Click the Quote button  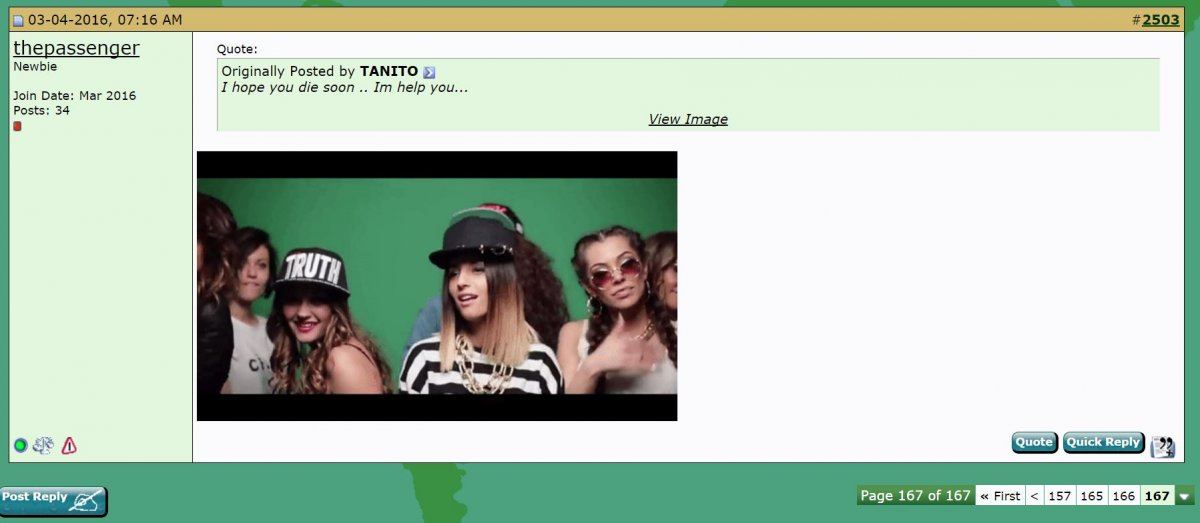click(x=1034, y=442)
